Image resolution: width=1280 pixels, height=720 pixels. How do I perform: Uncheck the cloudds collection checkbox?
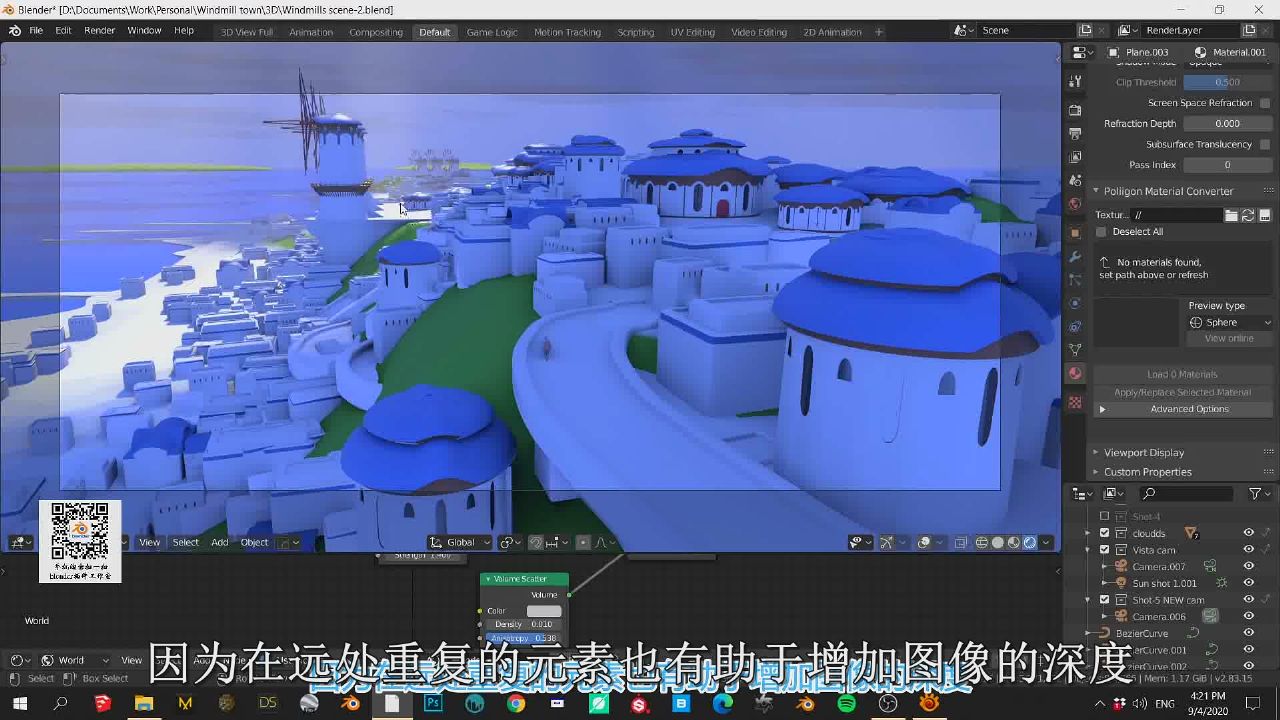tap(1105, 533)
